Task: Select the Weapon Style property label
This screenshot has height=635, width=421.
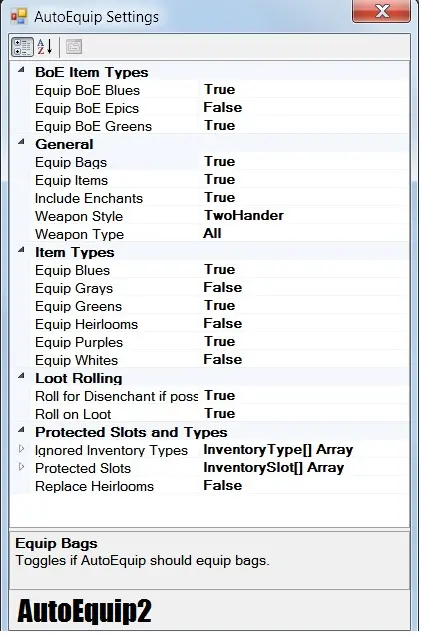Action: coord(79,217)
